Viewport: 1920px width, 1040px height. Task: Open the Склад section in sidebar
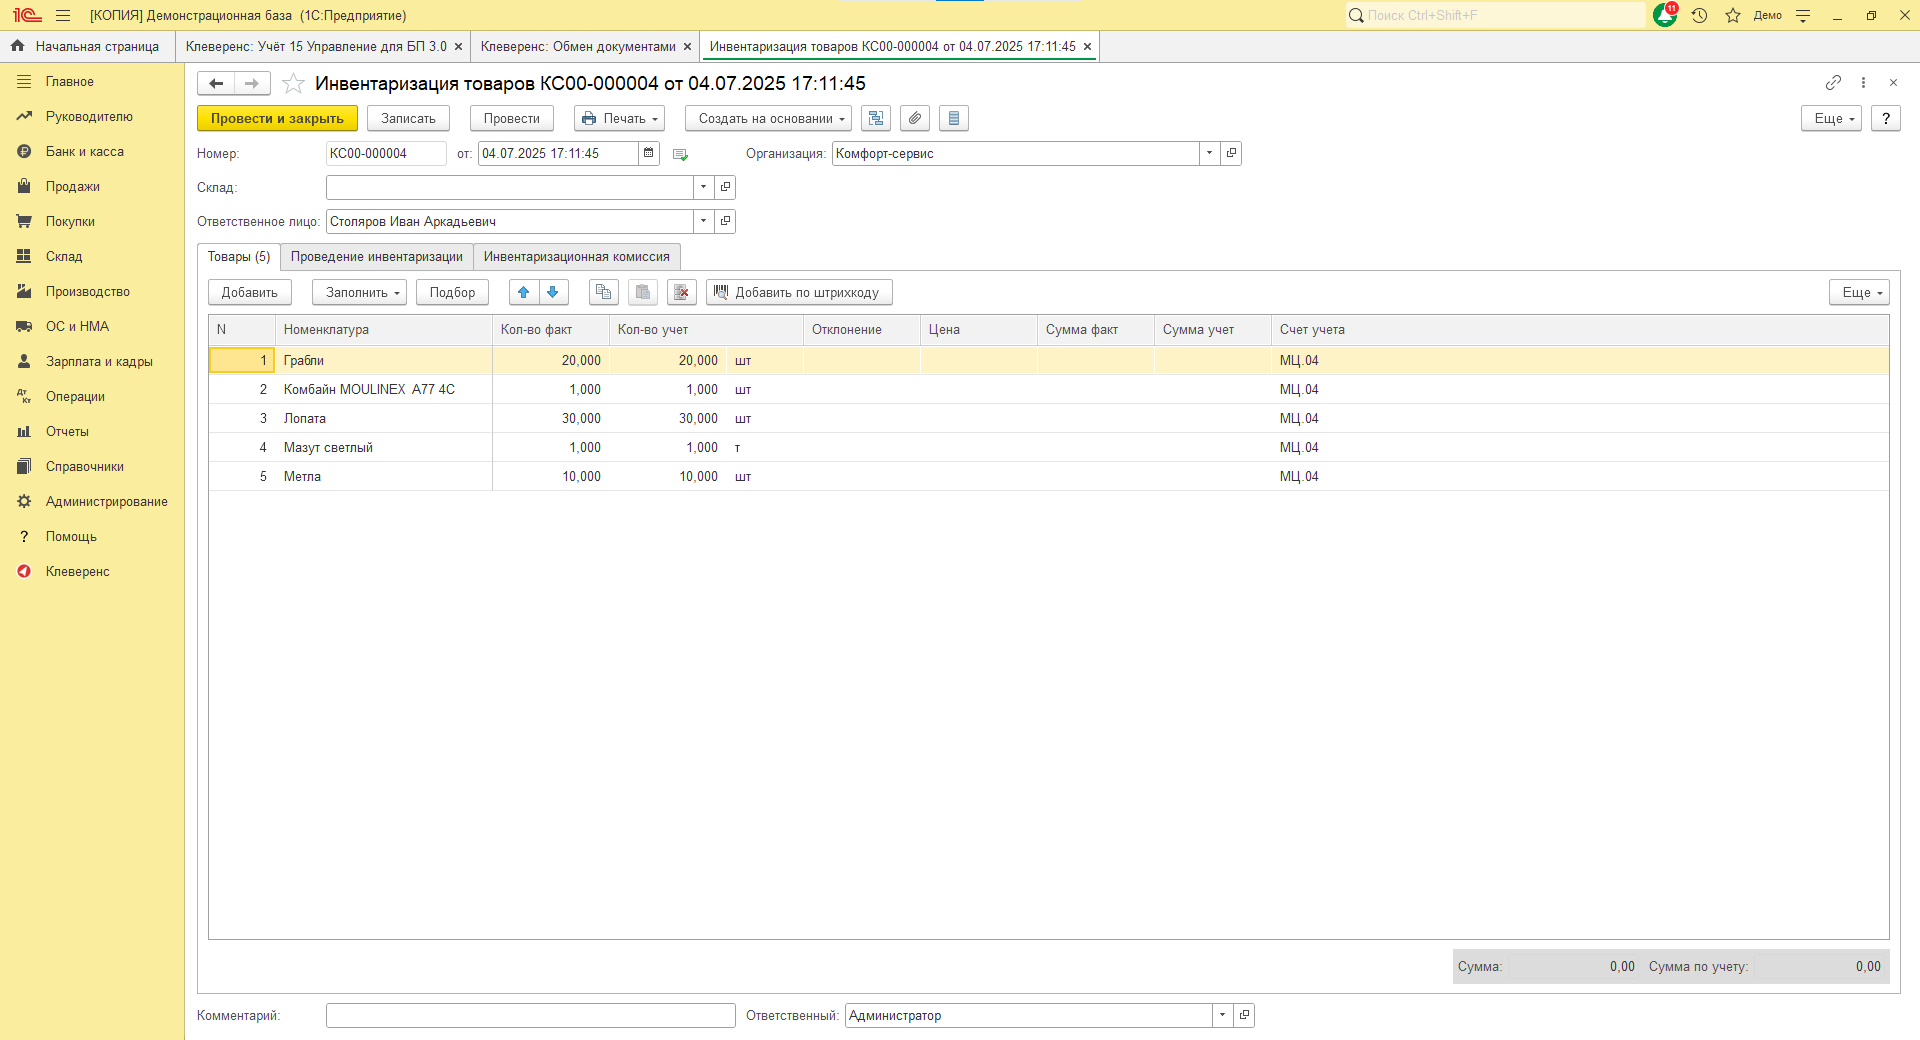[x=64, y=256]
